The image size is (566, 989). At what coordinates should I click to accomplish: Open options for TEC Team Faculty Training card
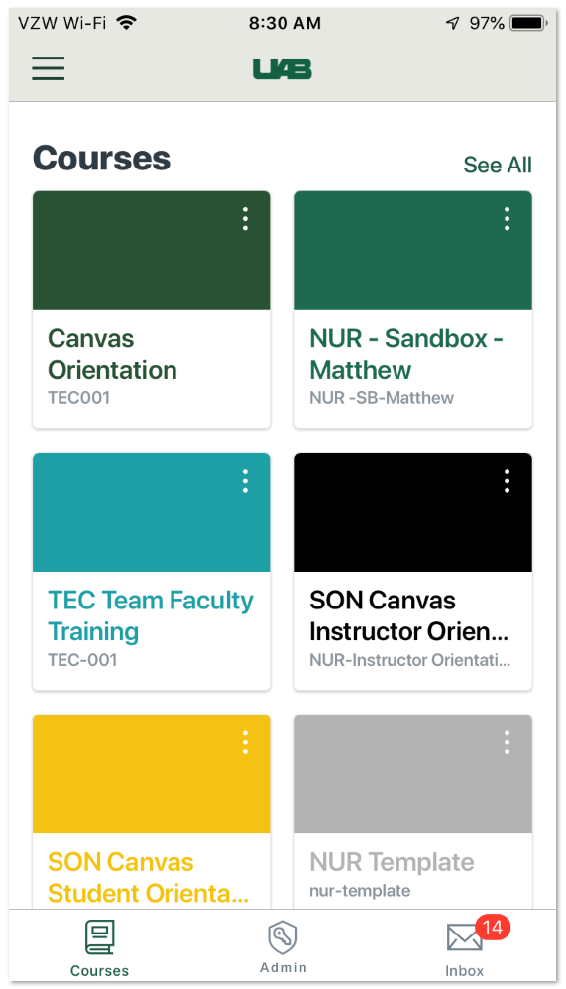(245, 481)
